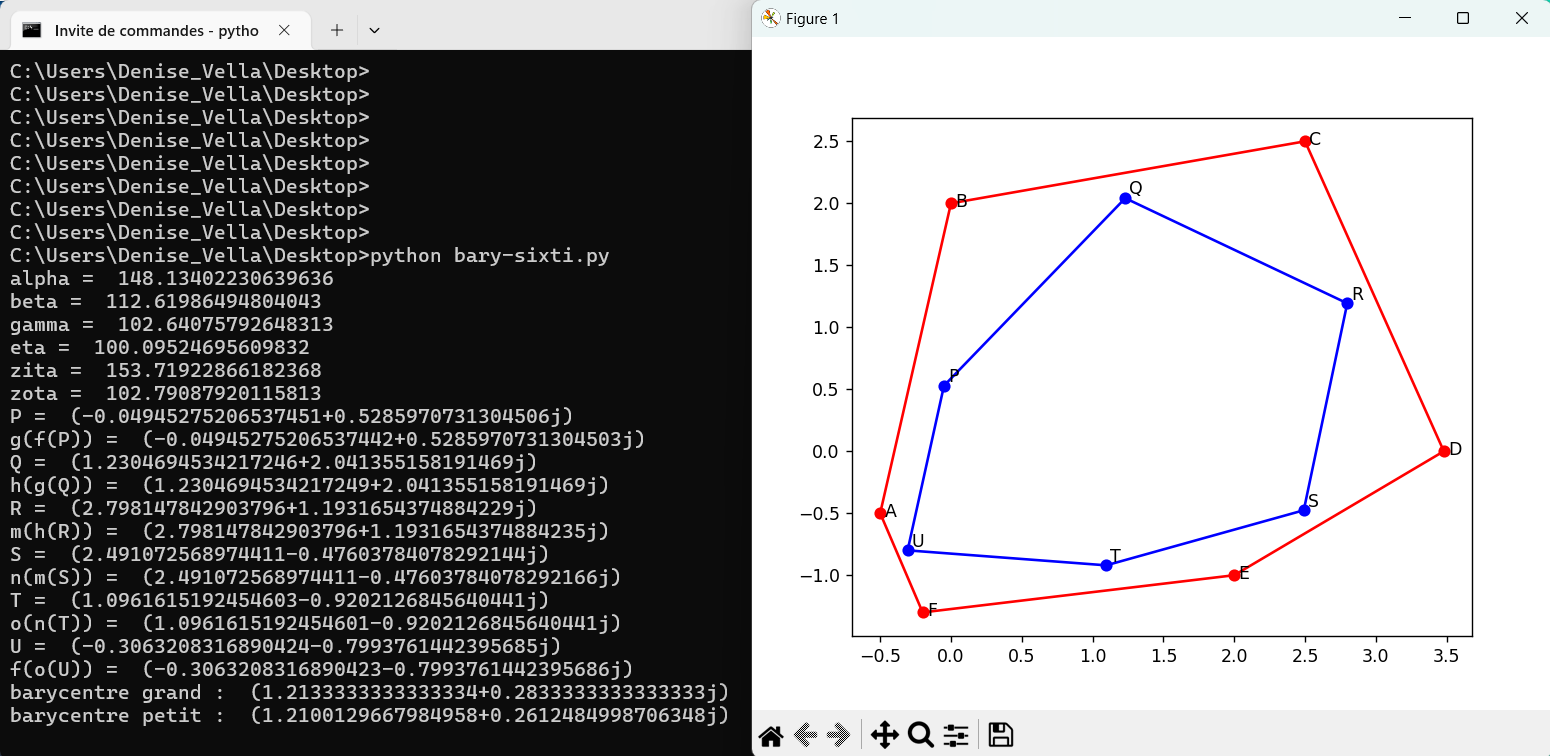Expand the terminal profile dropdown chevron

coord(374,30)
